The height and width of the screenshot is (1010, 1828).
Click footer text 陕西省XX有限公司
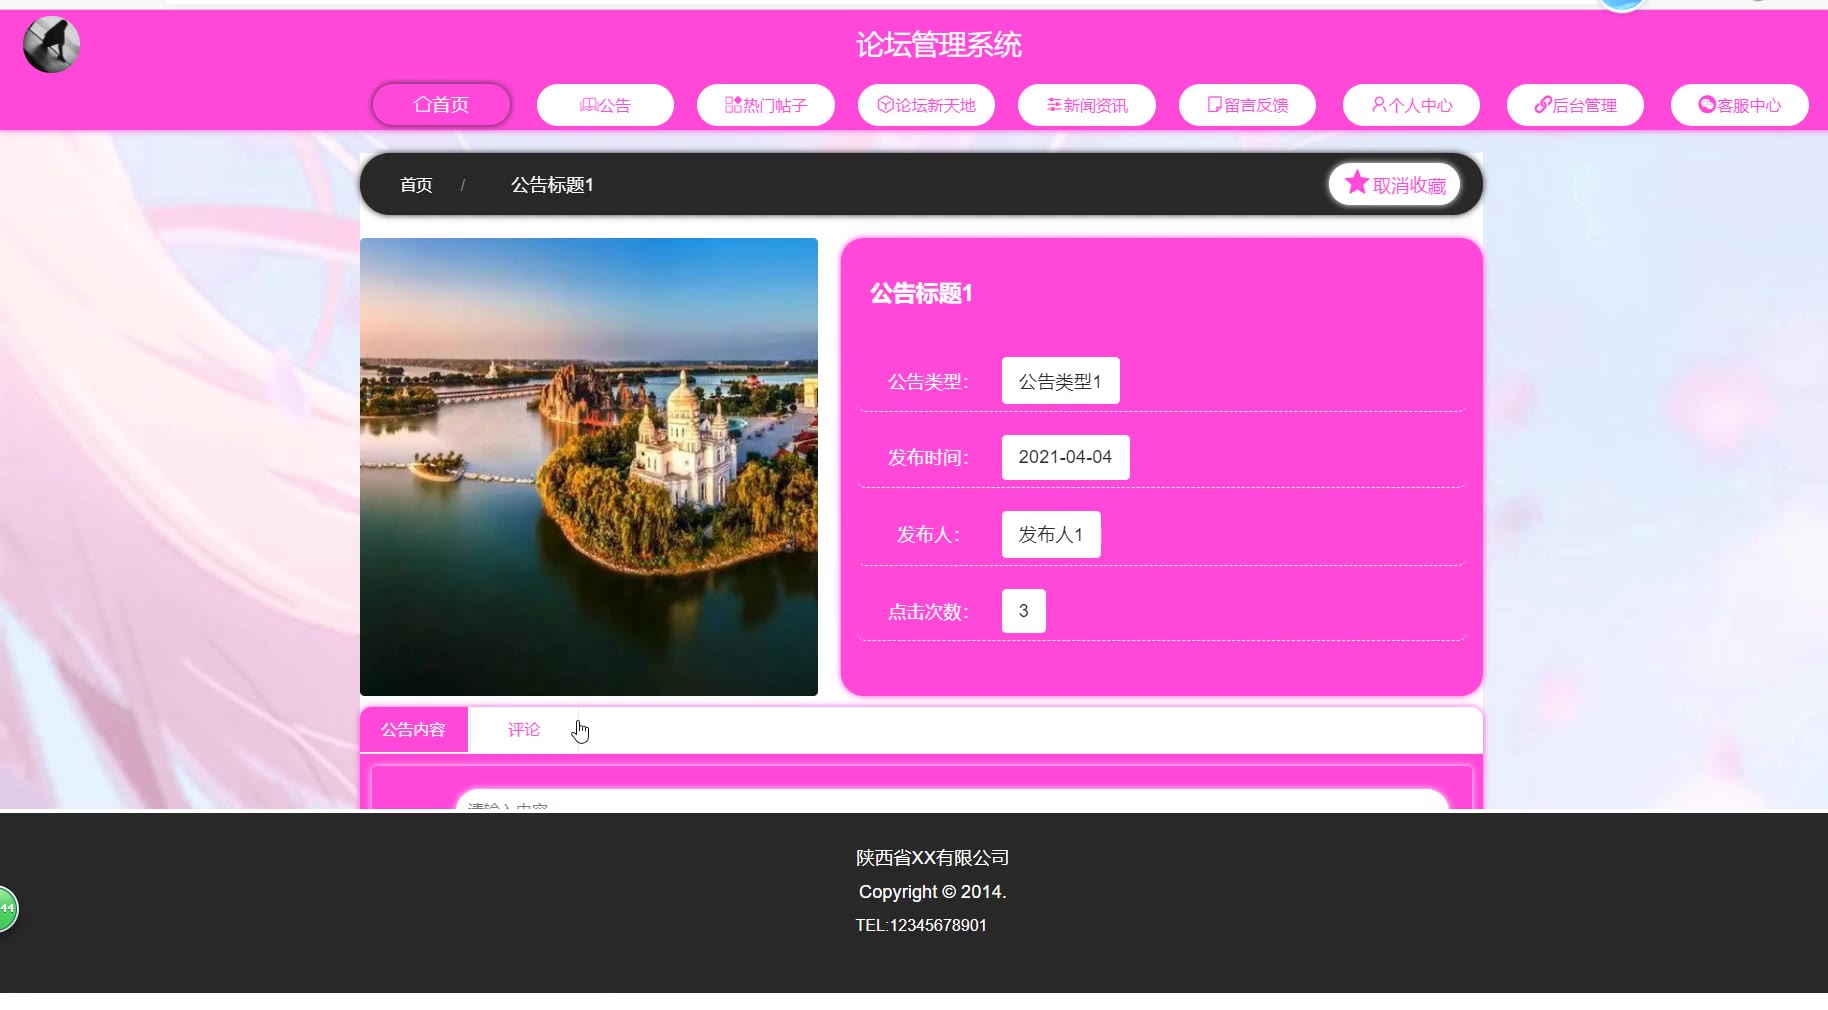tap(932, 858)
